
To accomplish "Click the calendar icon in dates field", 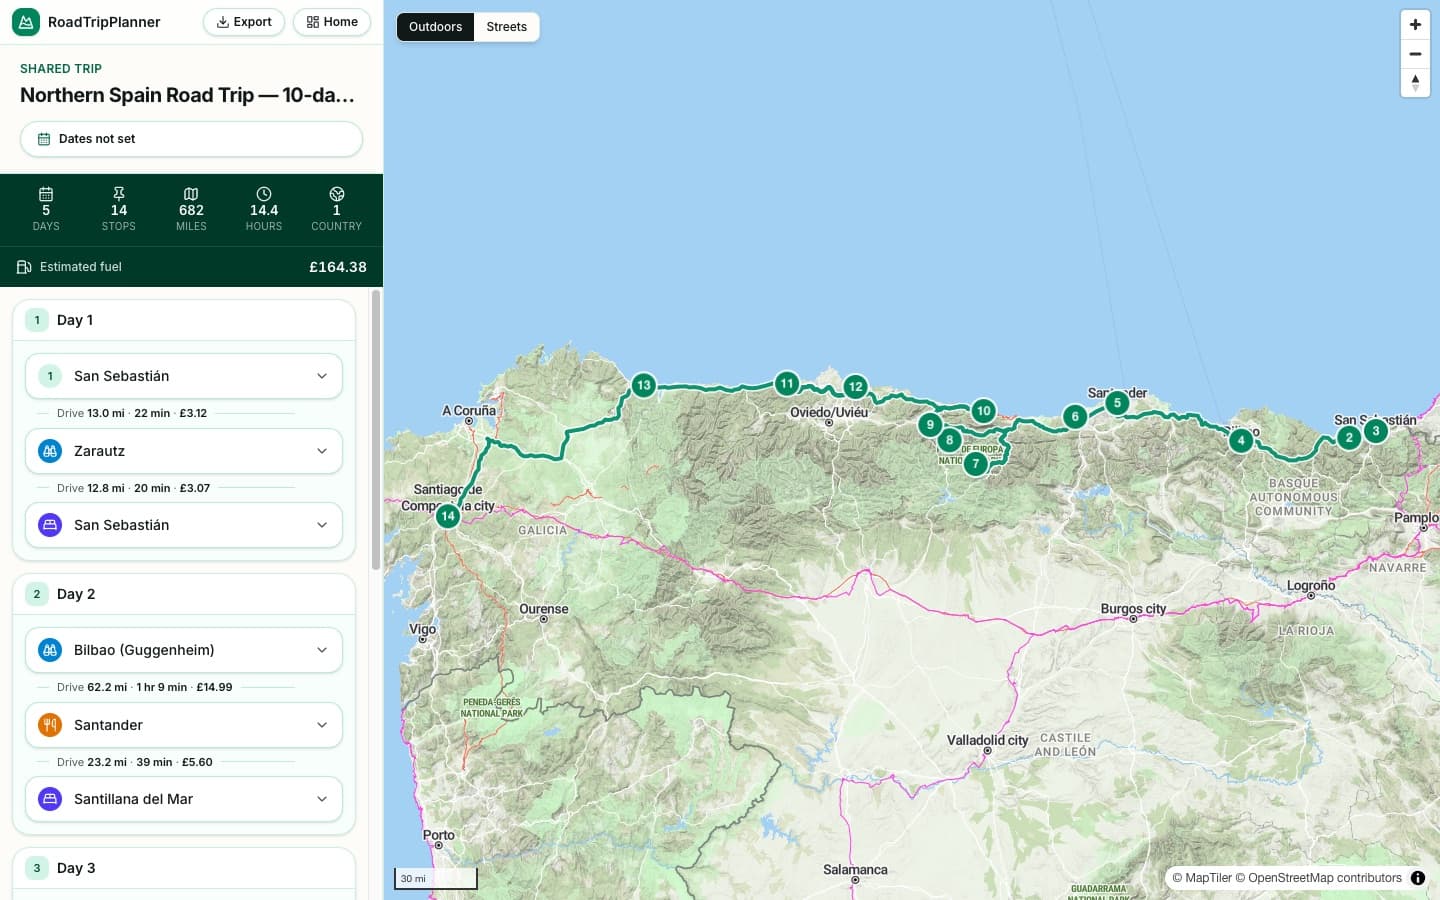I will pyautogui.click(x=44, y=139).
